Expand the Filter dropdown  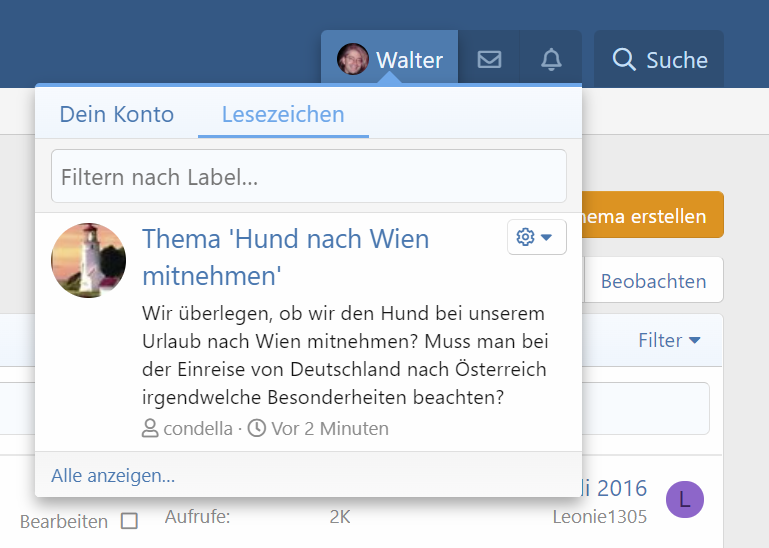[x=669, y=340]
